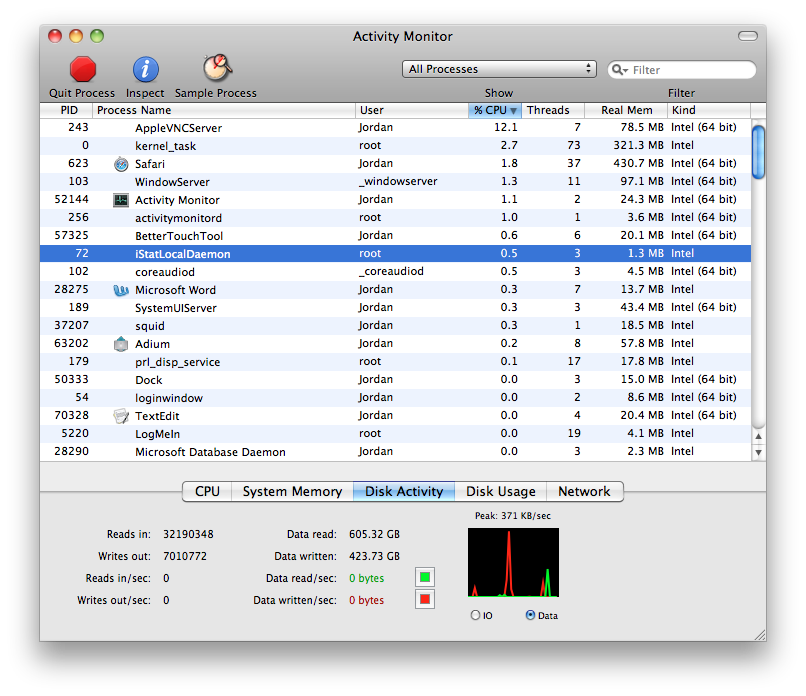Screen dimensions: 806x696
Task: Click the Adium duck icon
Action: pos(121,344)
